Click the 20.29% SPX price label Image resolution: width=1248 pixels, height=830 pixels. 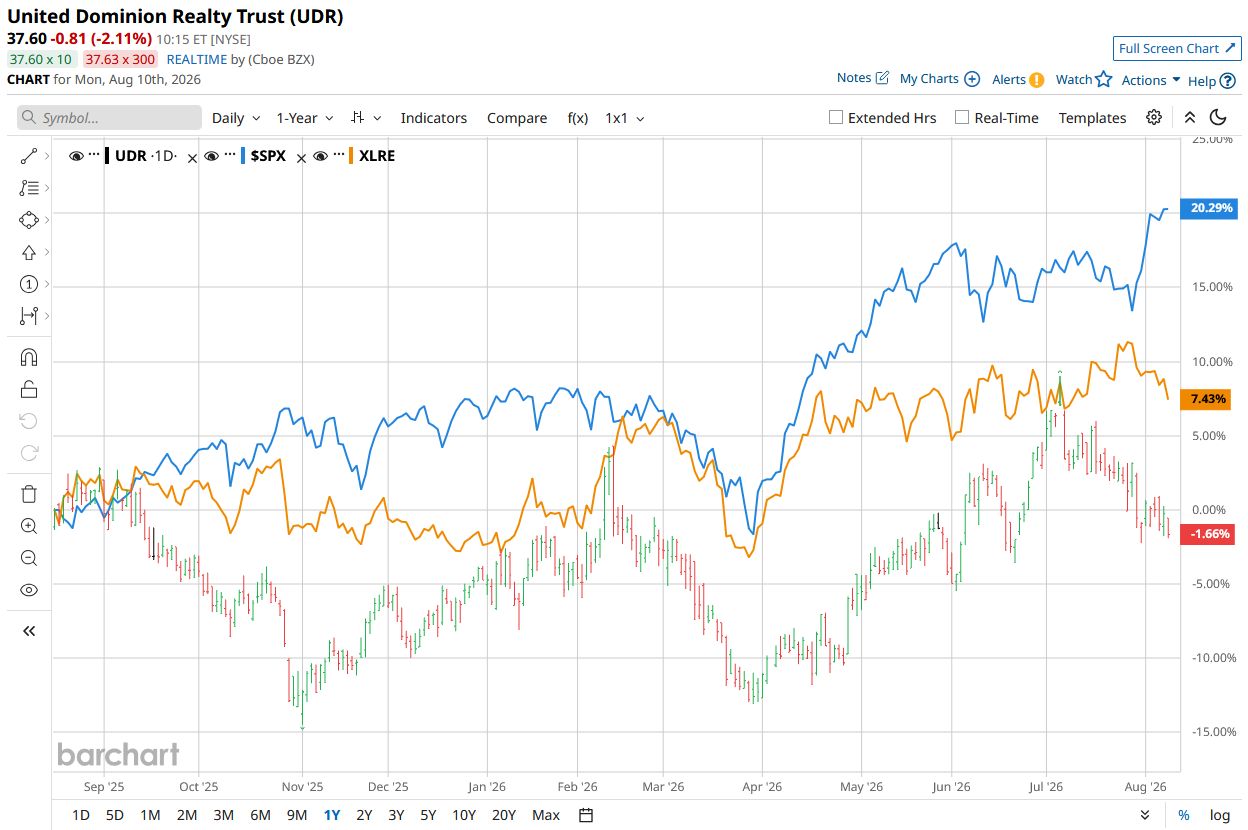click(x=1209, y=208)
